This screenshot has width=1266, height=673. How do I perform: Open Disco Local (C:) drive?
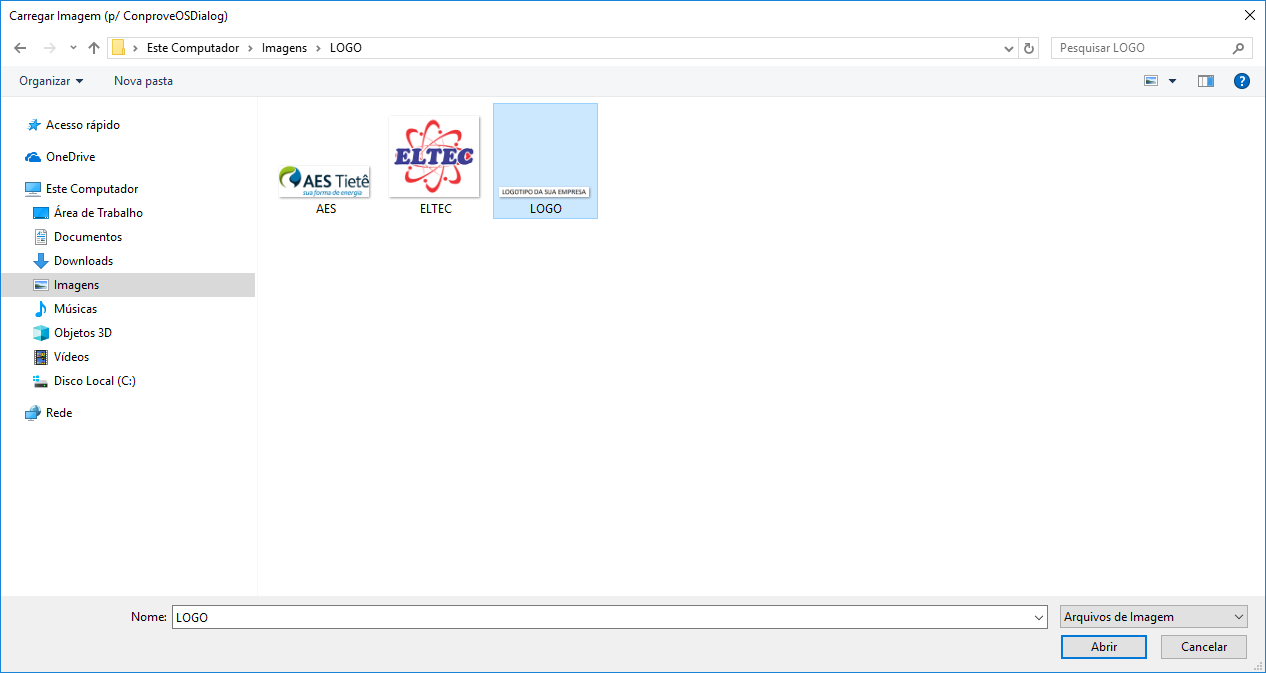pos(95,381)
